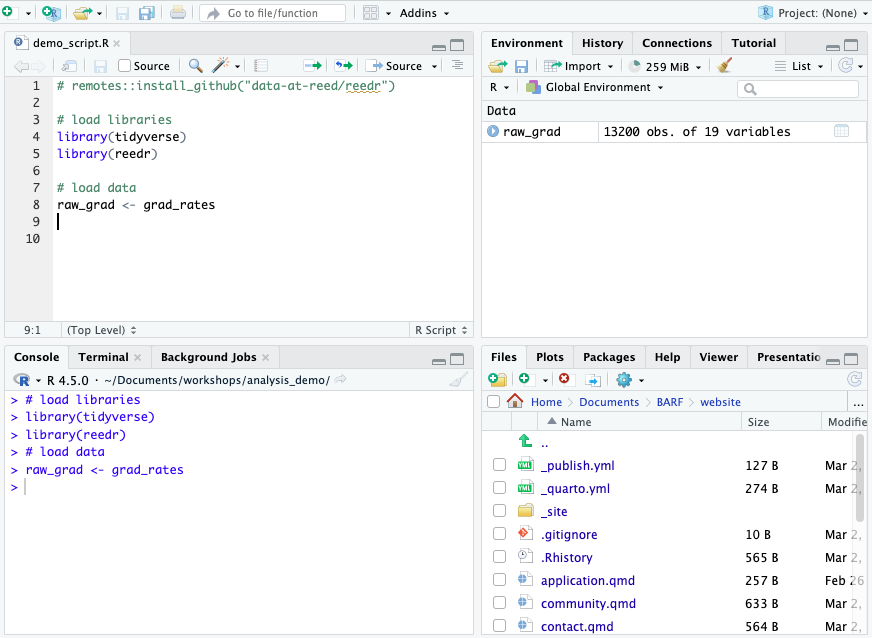Switch to the Terminal tab
The width and height of the screenshot is (872, 638).
click(103, 357)
